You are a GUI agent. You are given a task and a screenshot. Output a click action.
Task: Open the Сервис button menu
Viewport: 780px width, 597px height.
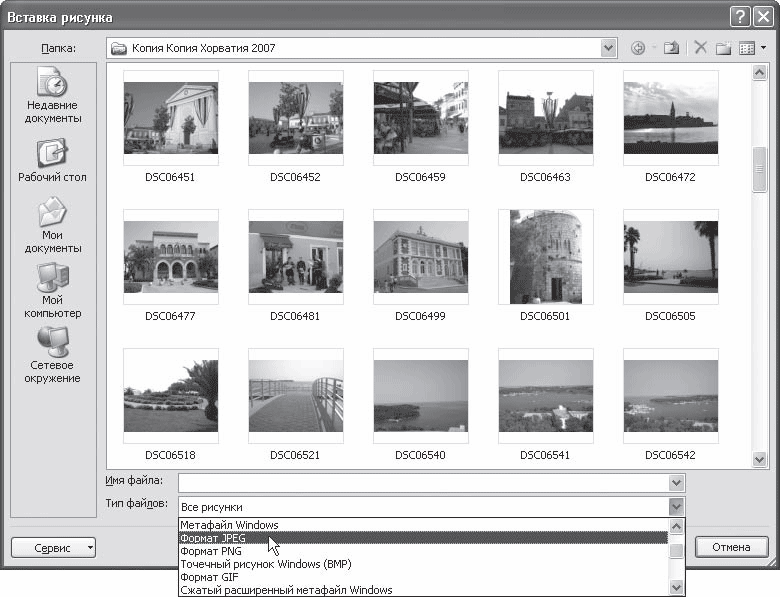click(x=53, y=548)
